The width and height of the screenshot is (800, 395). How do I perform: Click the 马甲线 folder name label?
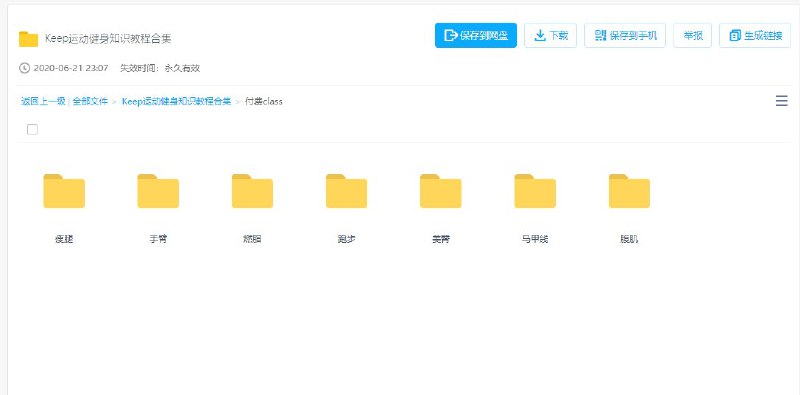(535, 239)
